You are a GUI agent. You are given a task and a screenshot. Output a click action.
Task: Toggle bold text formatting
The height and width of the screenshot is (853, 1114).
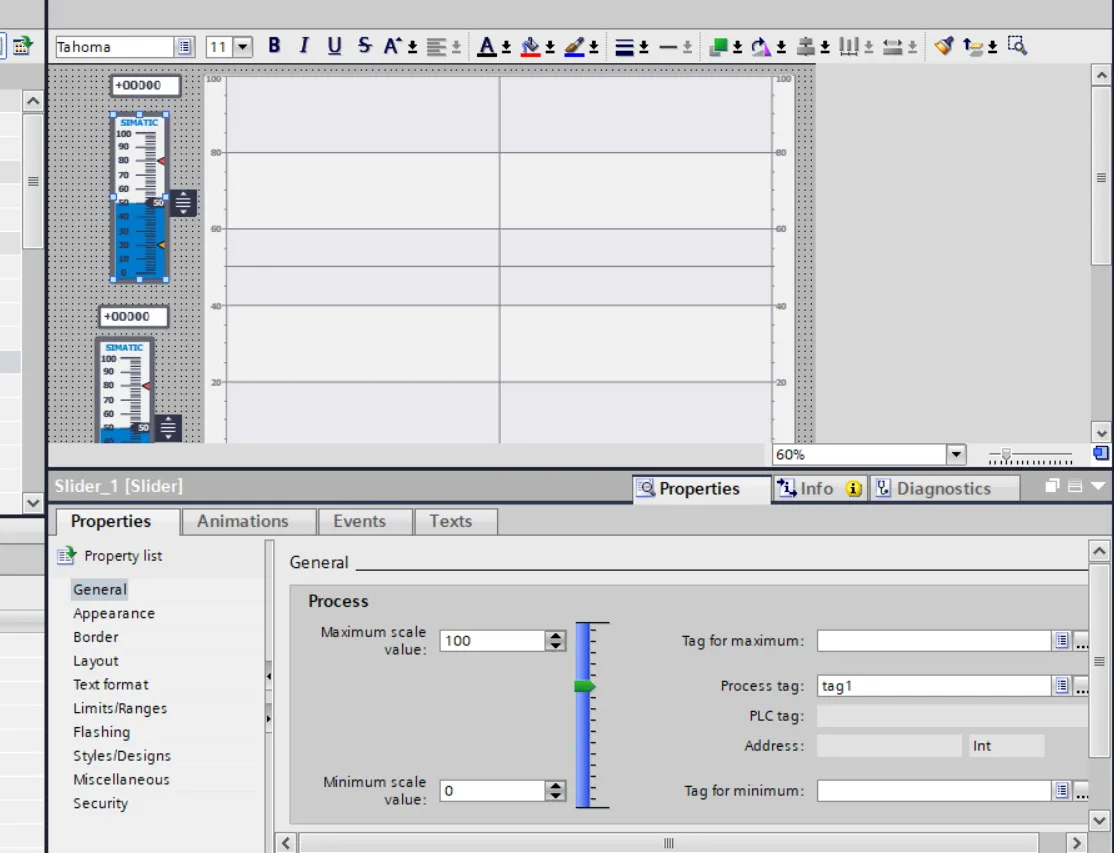274,45
